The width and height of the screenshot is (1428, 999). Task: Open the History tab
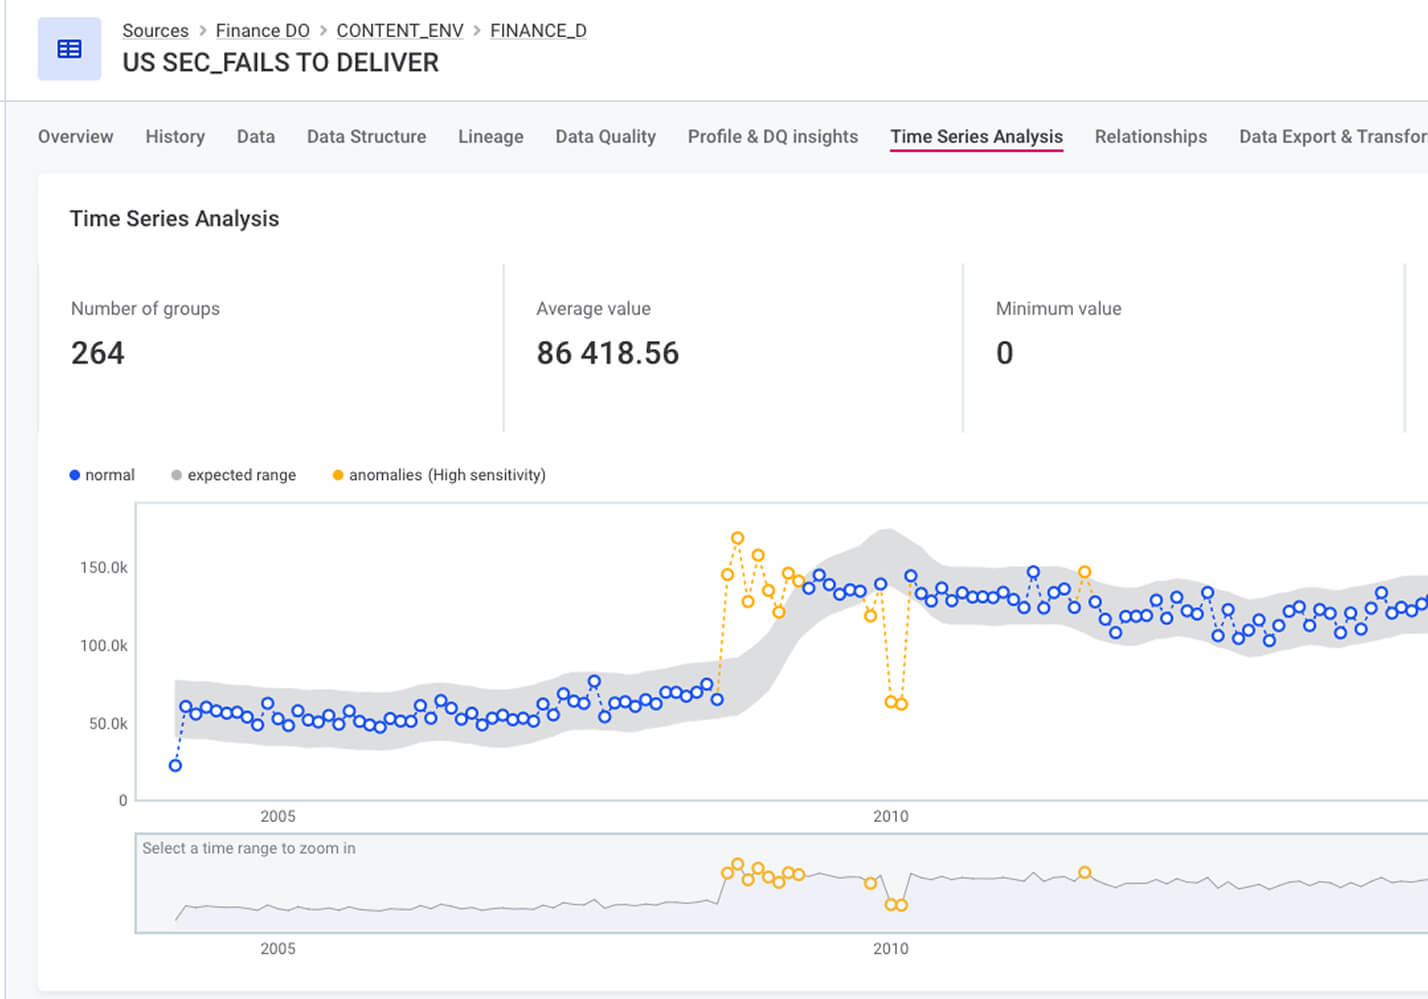point(175,137)
